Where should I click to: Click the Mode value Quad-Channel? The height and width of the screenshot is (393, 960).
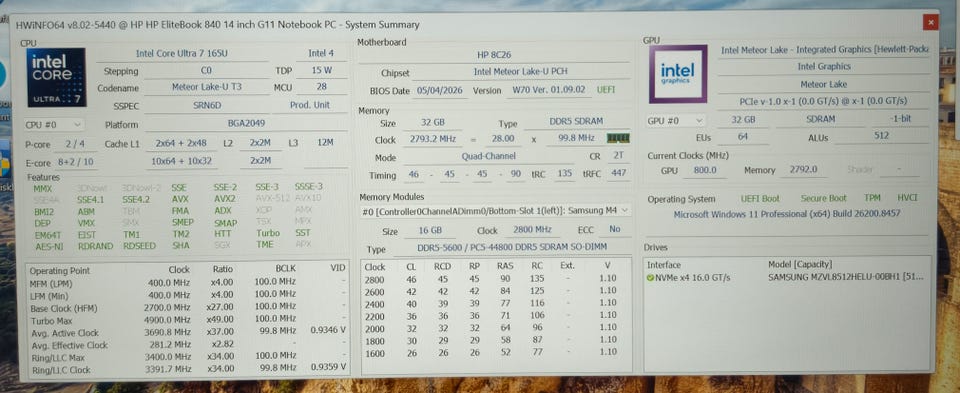click(x=488, y=157)
